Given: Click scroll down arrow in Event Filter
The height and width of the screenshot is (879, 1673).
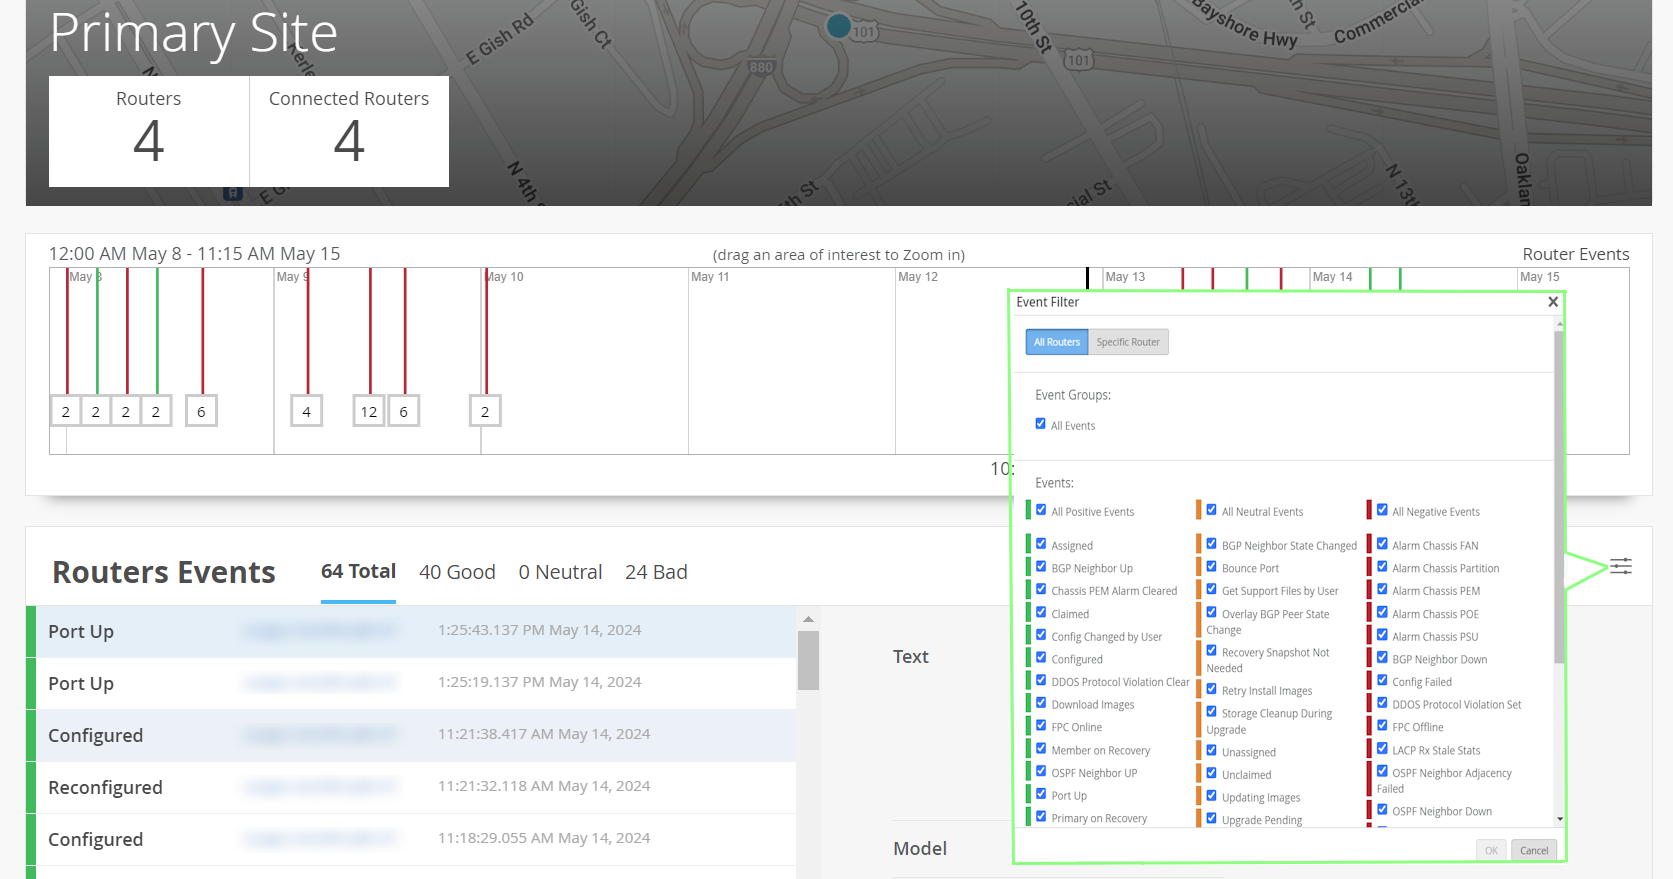Looking at the screenshot, I should 1559,819.
